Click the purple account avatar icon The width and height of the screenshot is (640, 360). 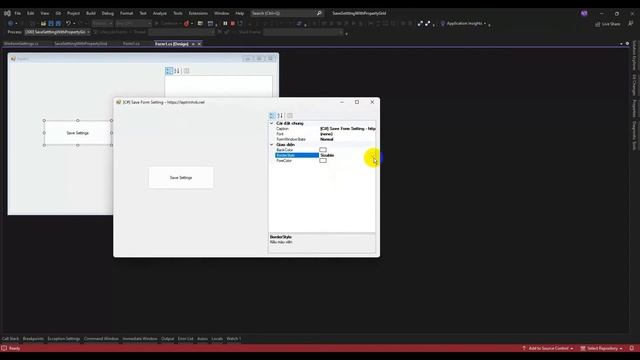pos(584,13)
